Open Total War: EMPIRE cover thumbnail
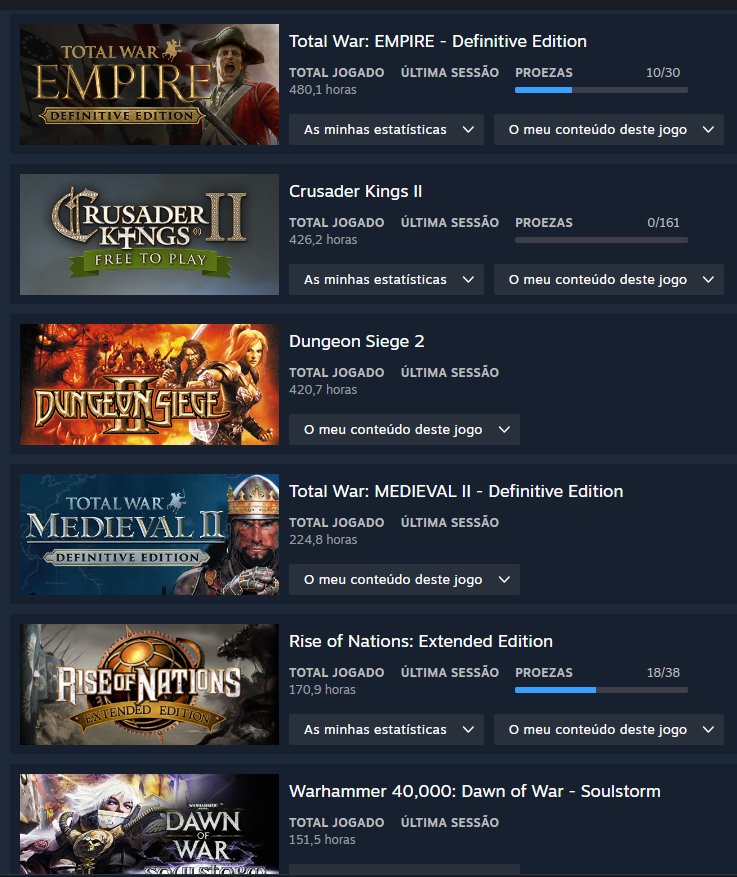737x877 pixels. pyautogui.click(x=149, y=84)
